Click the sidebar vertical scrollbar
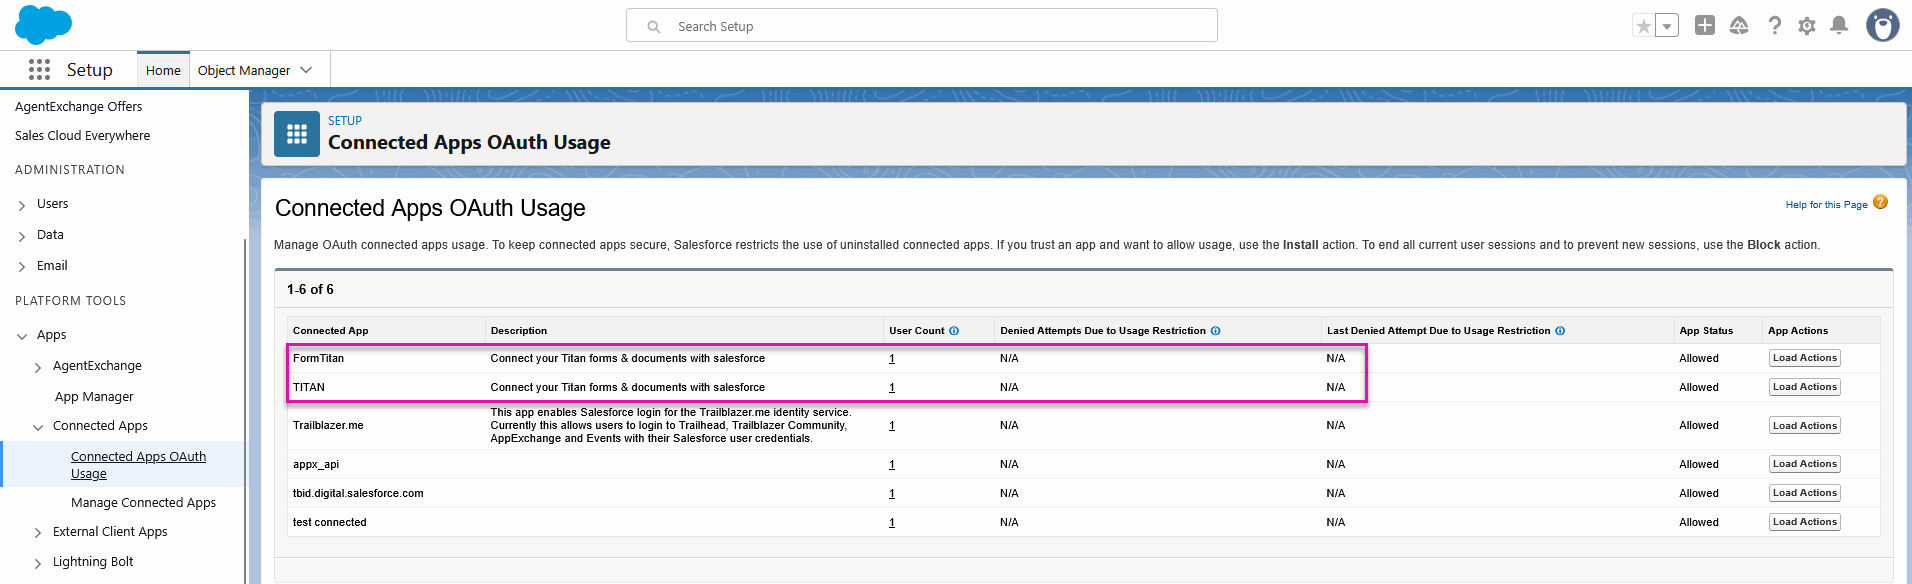This screenshot has width=1912, height=584. 246,410
